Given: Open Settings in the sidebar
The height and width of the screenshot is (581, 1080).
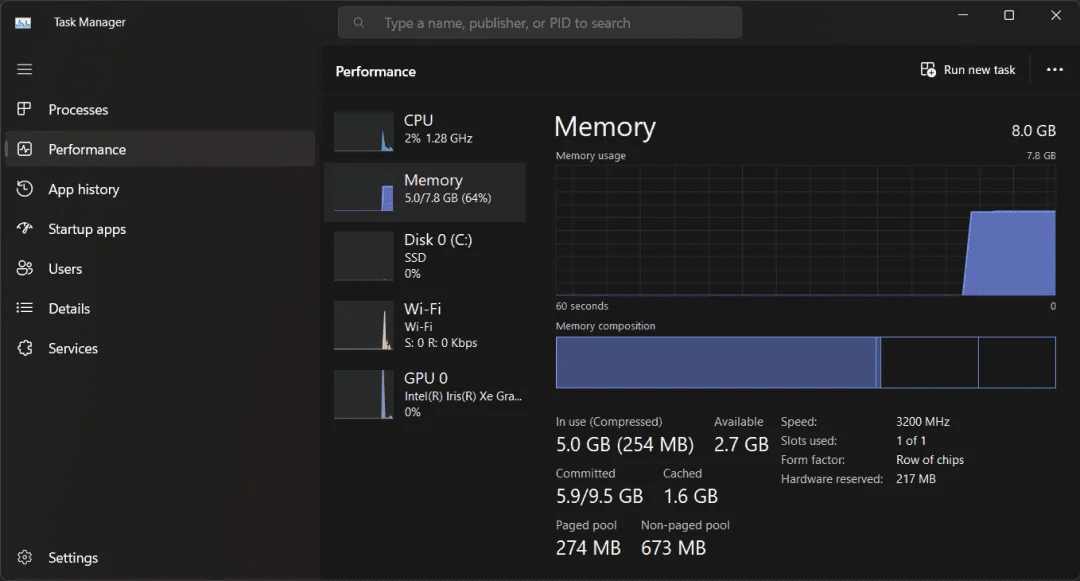Looking at the screenshot, I should pos(160,558).
